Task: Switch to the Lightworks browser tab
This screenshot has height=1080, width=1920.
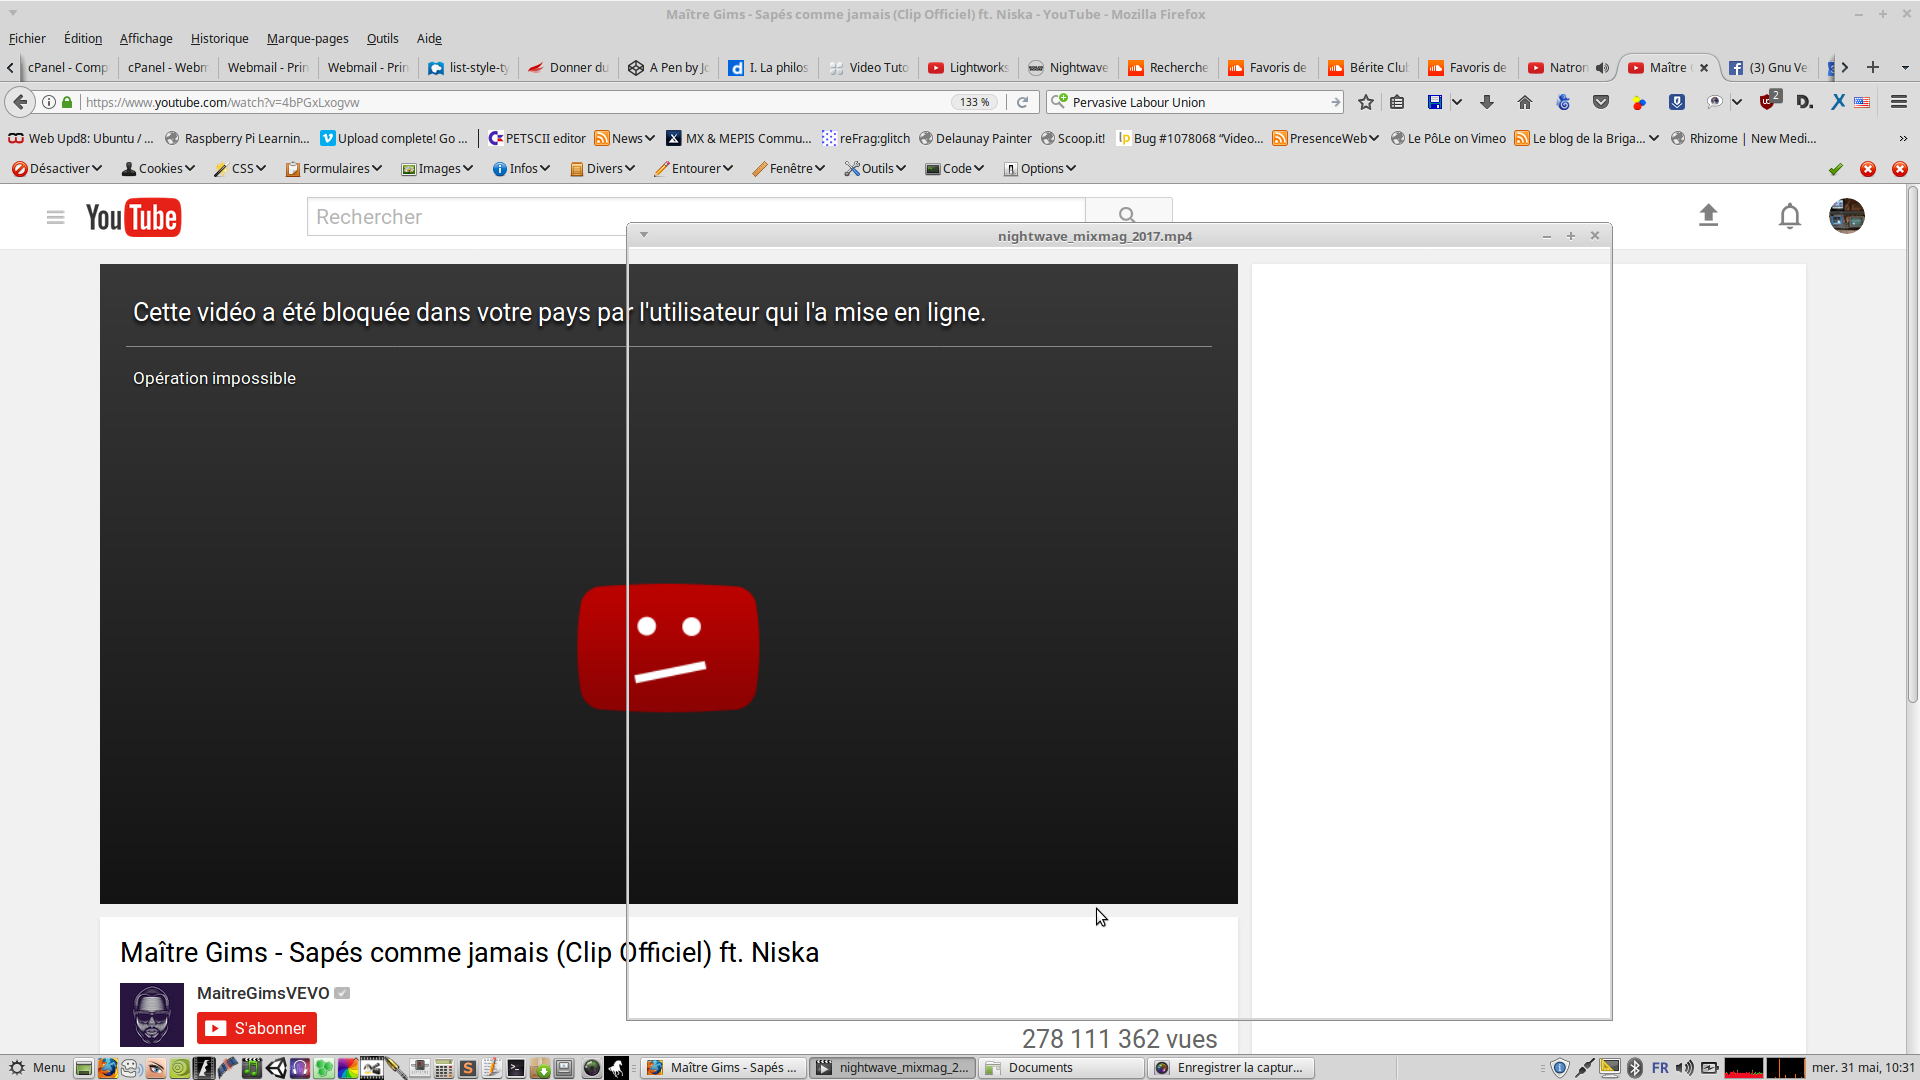Action: pos(968,68)
